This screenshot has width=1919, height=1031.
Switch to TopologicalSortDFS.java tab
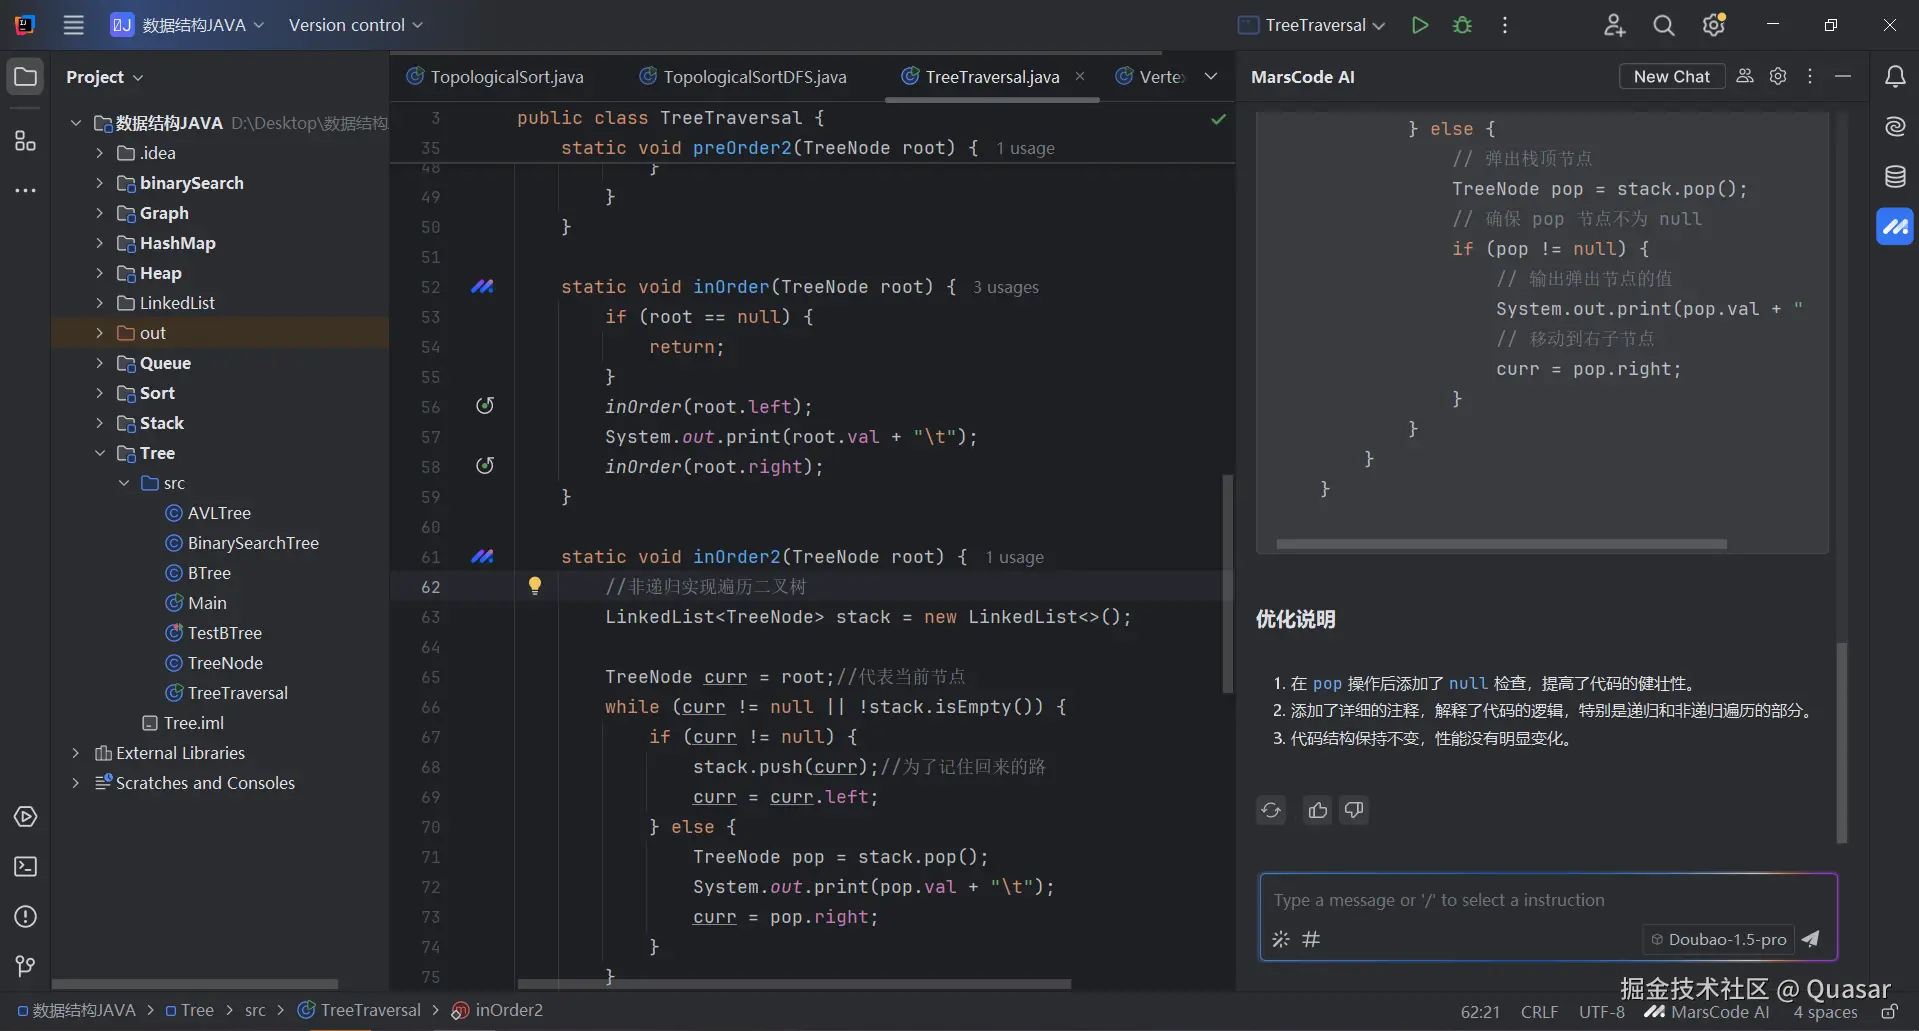tap(754, 77)
